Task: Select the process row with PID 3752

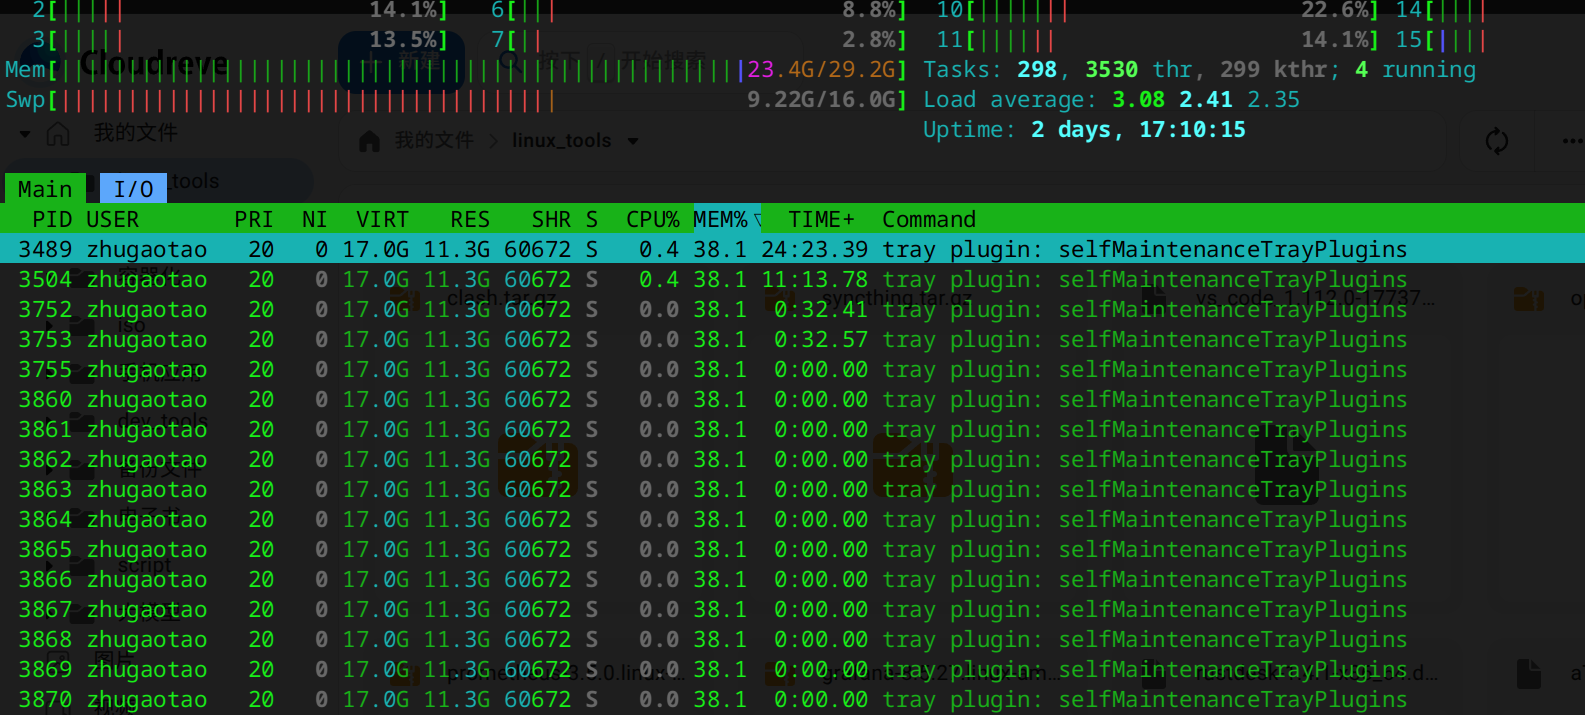Action: 792,309
